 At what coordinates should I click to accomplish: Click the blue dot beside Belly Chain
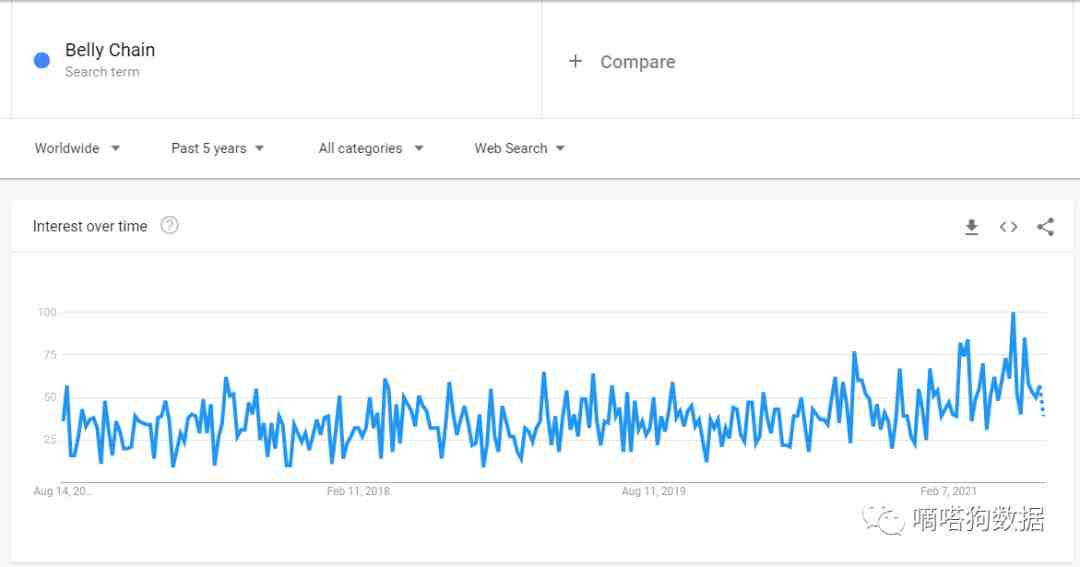point(42,60)
